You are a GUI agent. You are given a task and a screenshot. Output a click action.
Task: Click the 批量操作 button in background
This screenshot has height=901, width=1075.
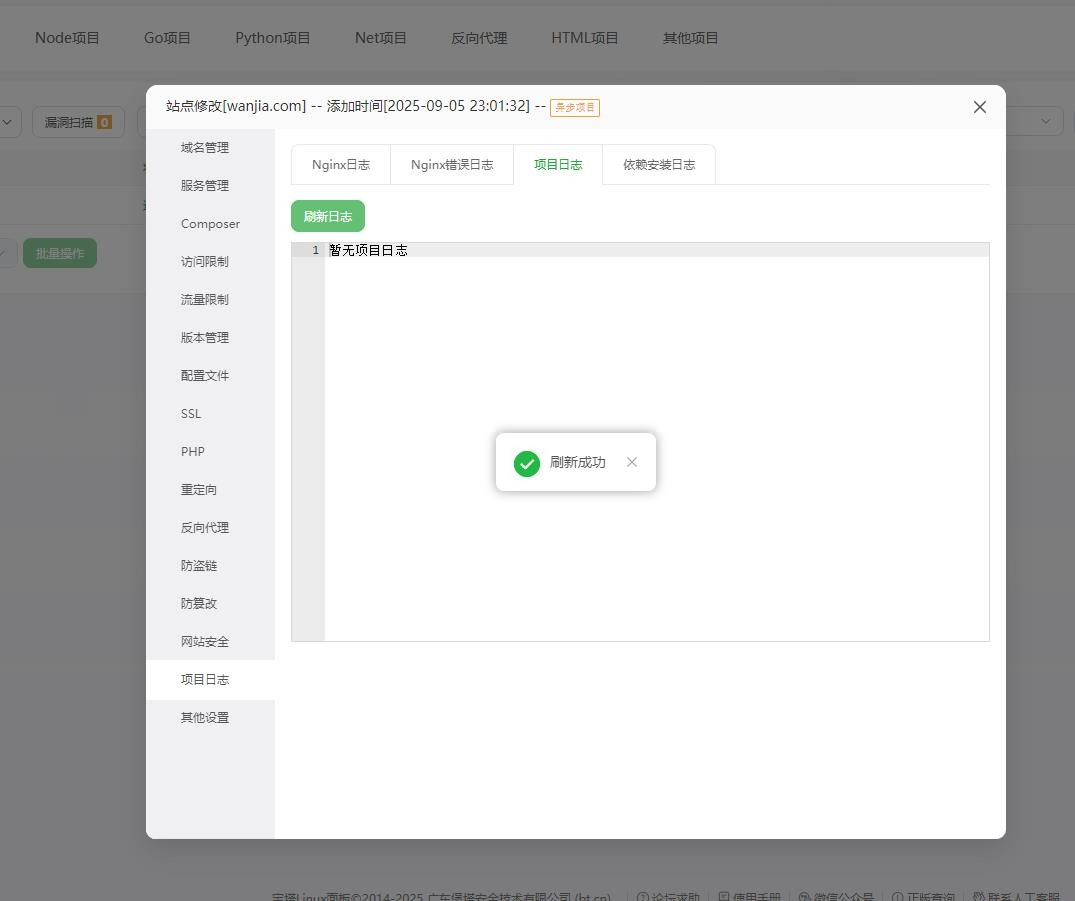[x=60, y=253]
